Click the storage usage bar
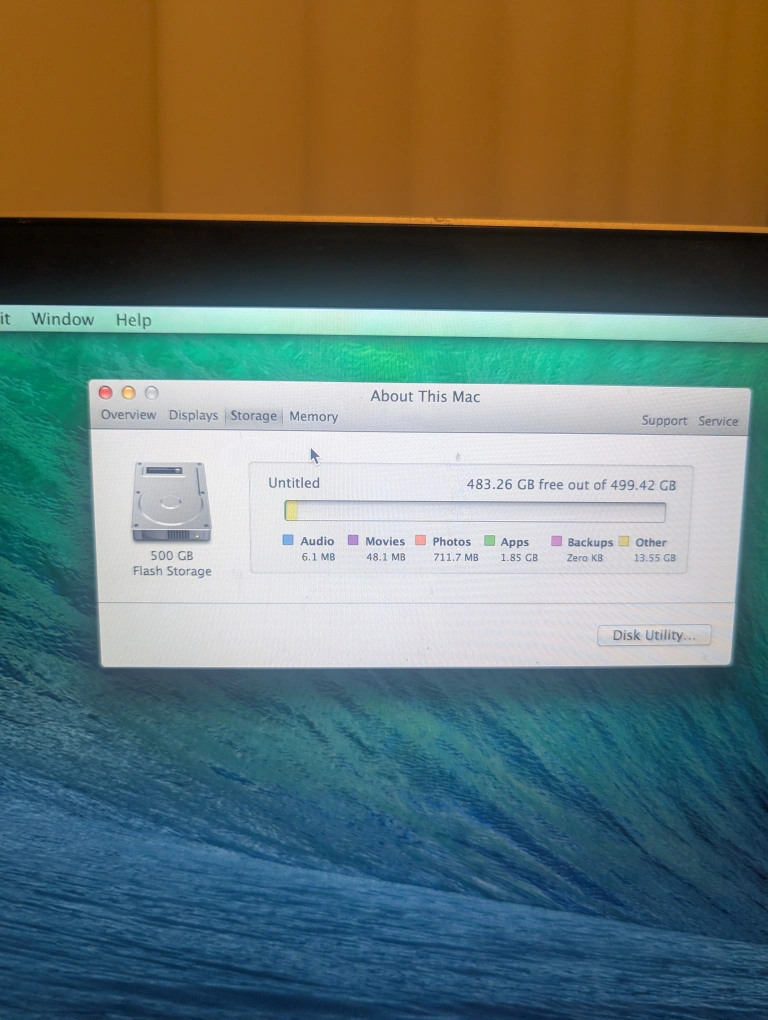Viewport: 768px width, 1020px height. point(475,512)
